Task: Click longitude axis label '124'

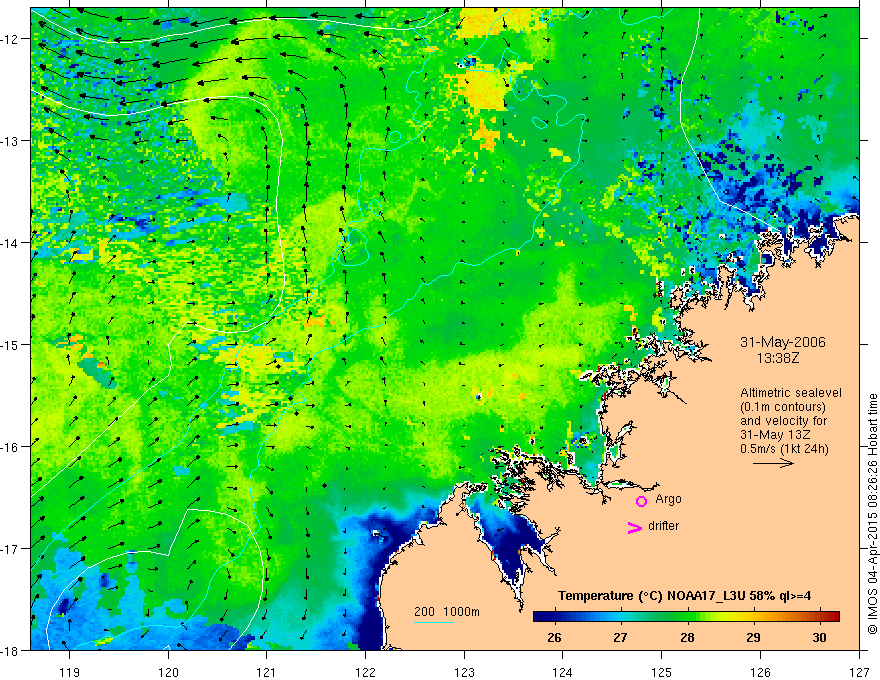Action: [563, 672]
